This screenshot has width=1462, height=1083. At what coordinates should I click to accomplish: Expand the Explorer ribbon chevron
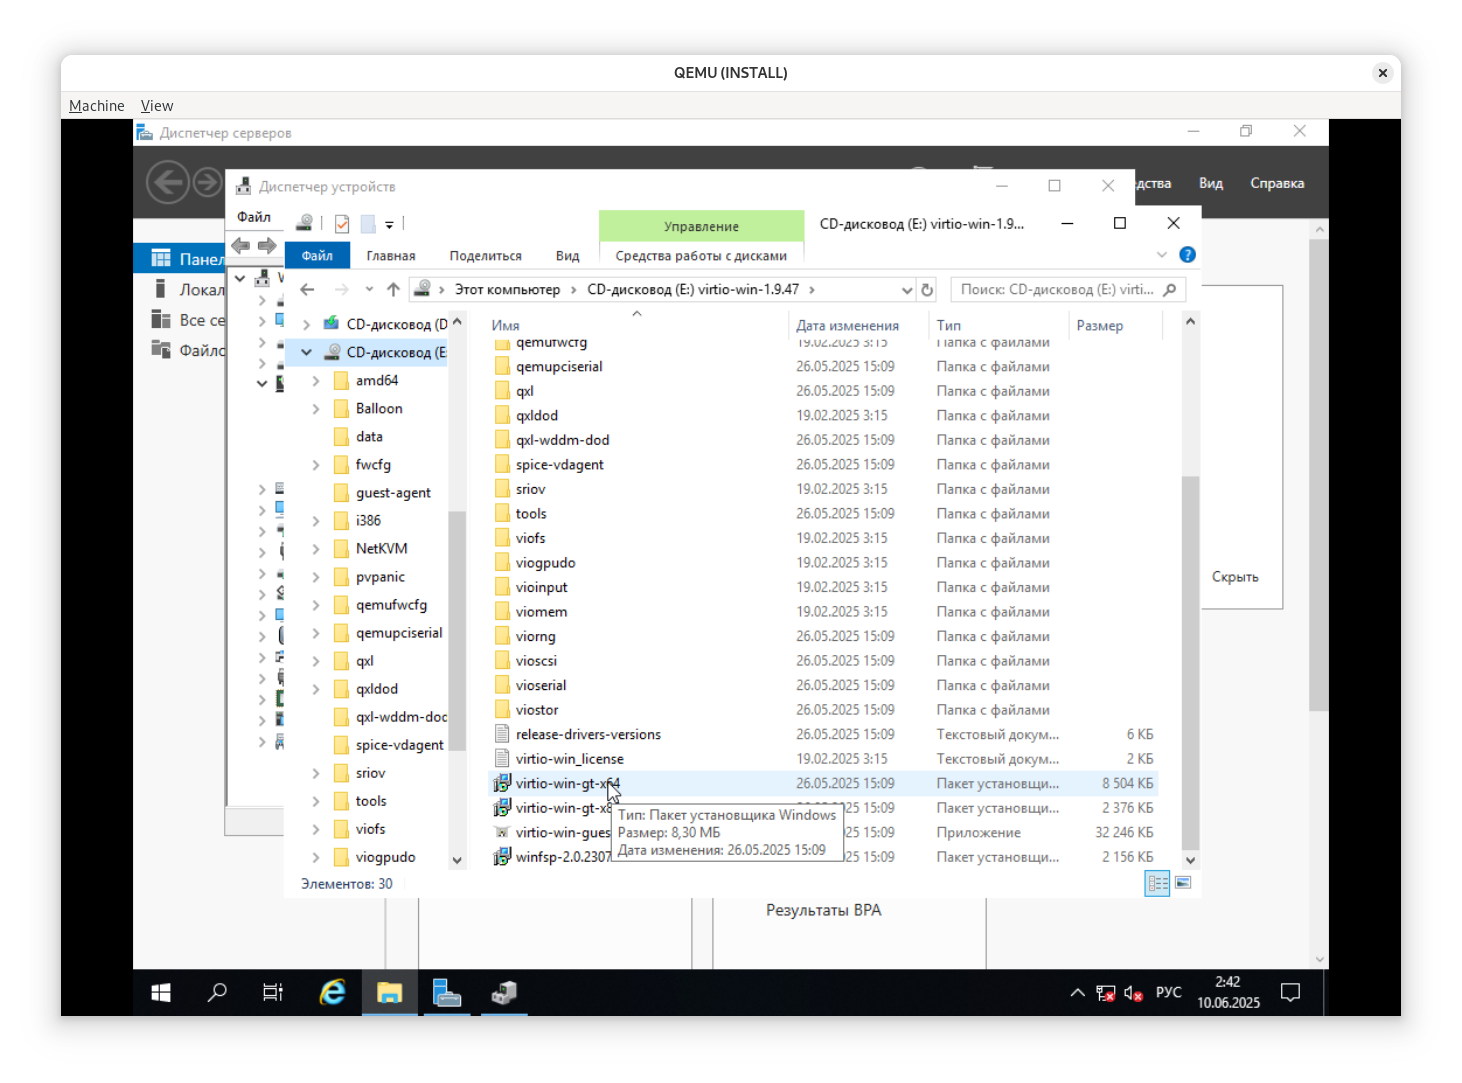click(x=1162, y=255)
